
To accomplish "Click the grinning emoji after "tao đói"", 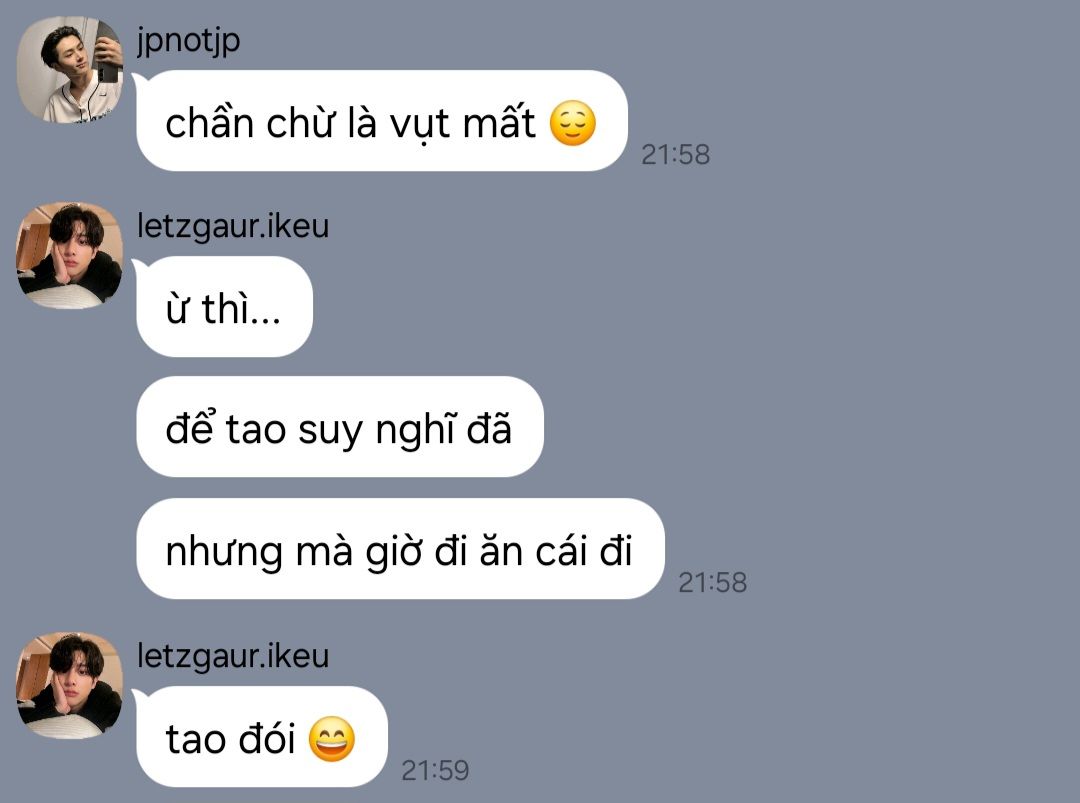I will point(332,738).
